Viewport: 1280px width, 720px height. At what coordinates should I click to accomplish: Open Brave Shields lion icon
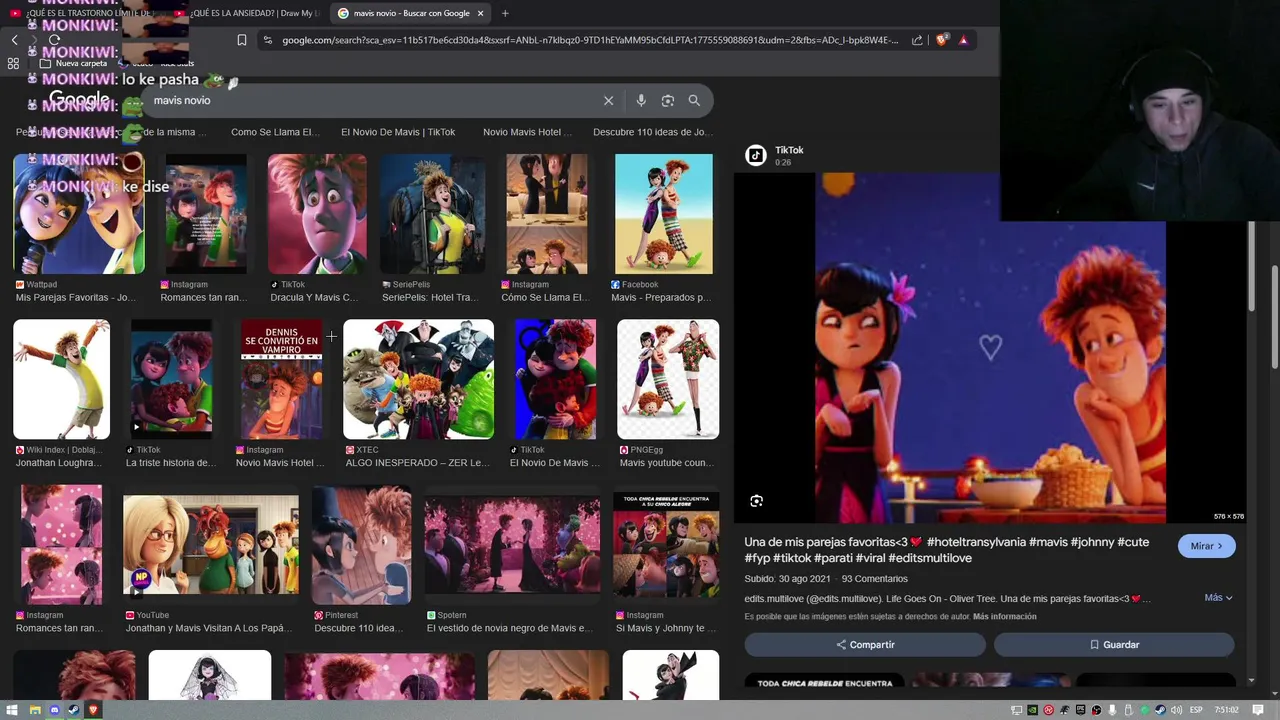(942, 40)
